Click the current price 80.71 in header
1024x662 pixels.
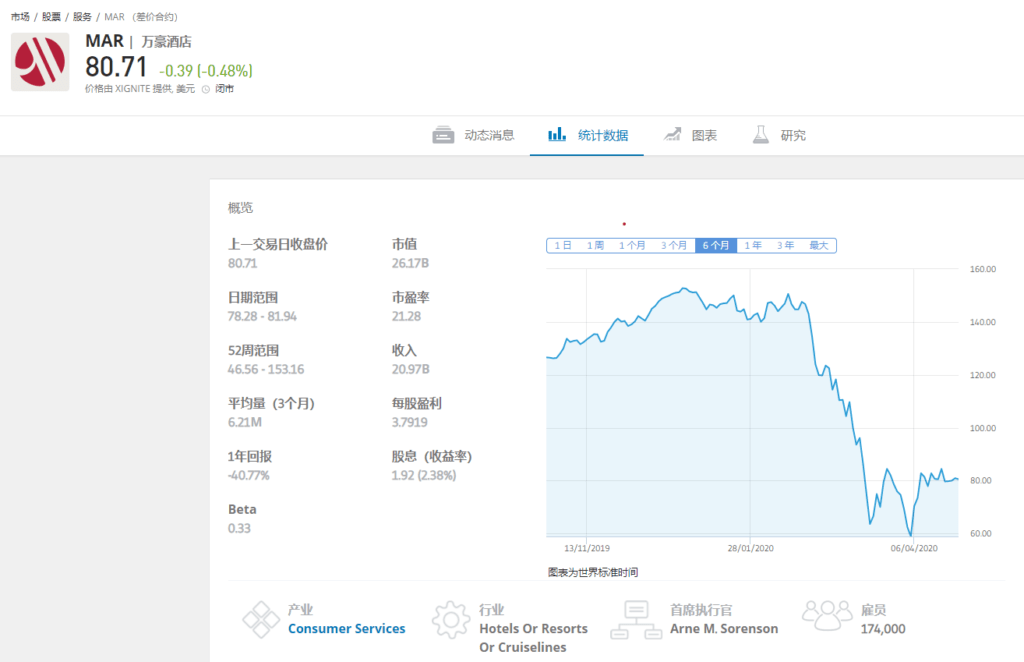(116, 67)
